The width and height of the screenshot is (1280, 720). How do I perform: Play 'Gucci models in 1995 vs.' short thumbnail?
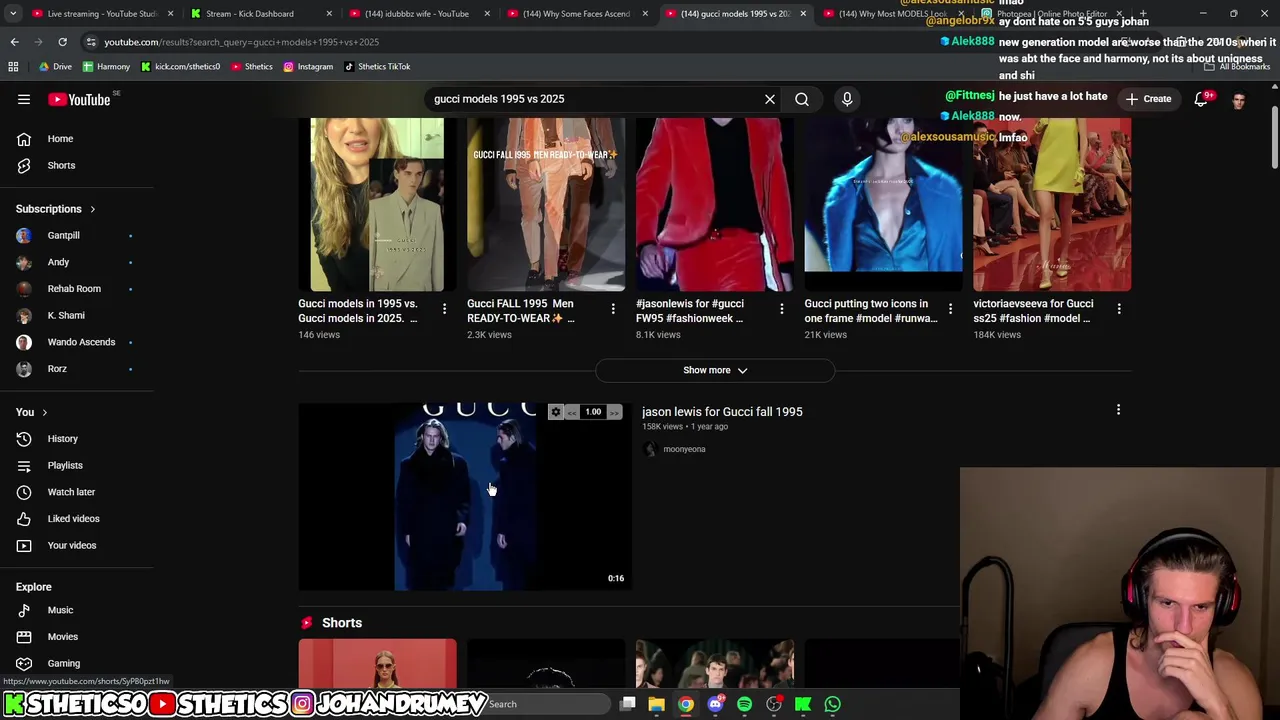377,204
